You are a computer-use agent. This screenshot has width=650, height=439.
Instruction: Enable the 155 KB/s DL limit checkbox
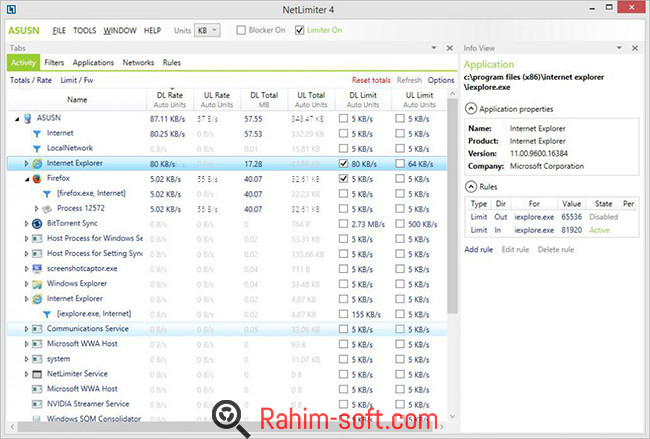[x=343, y=314]
